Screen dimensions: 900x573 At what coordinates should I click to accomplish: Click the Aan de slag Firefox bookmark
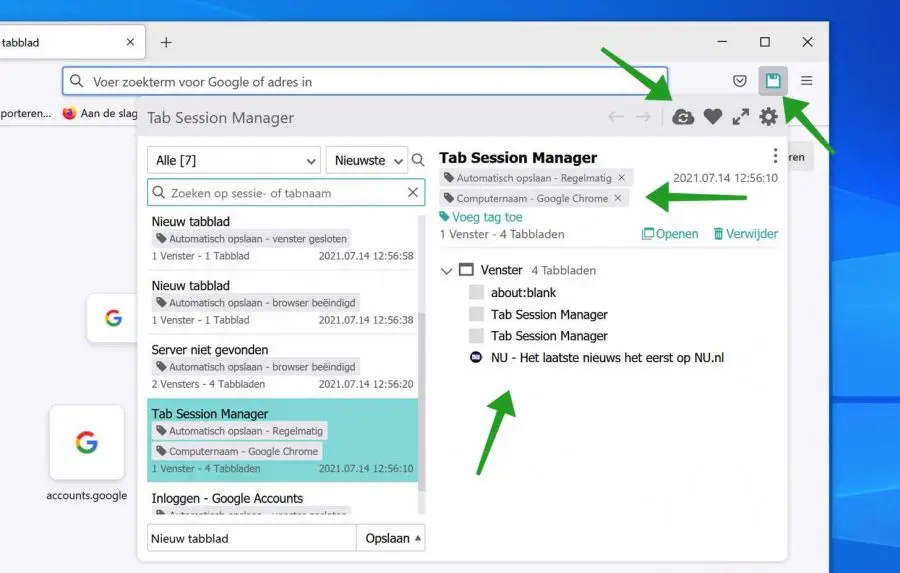click(x=100, y=113)
